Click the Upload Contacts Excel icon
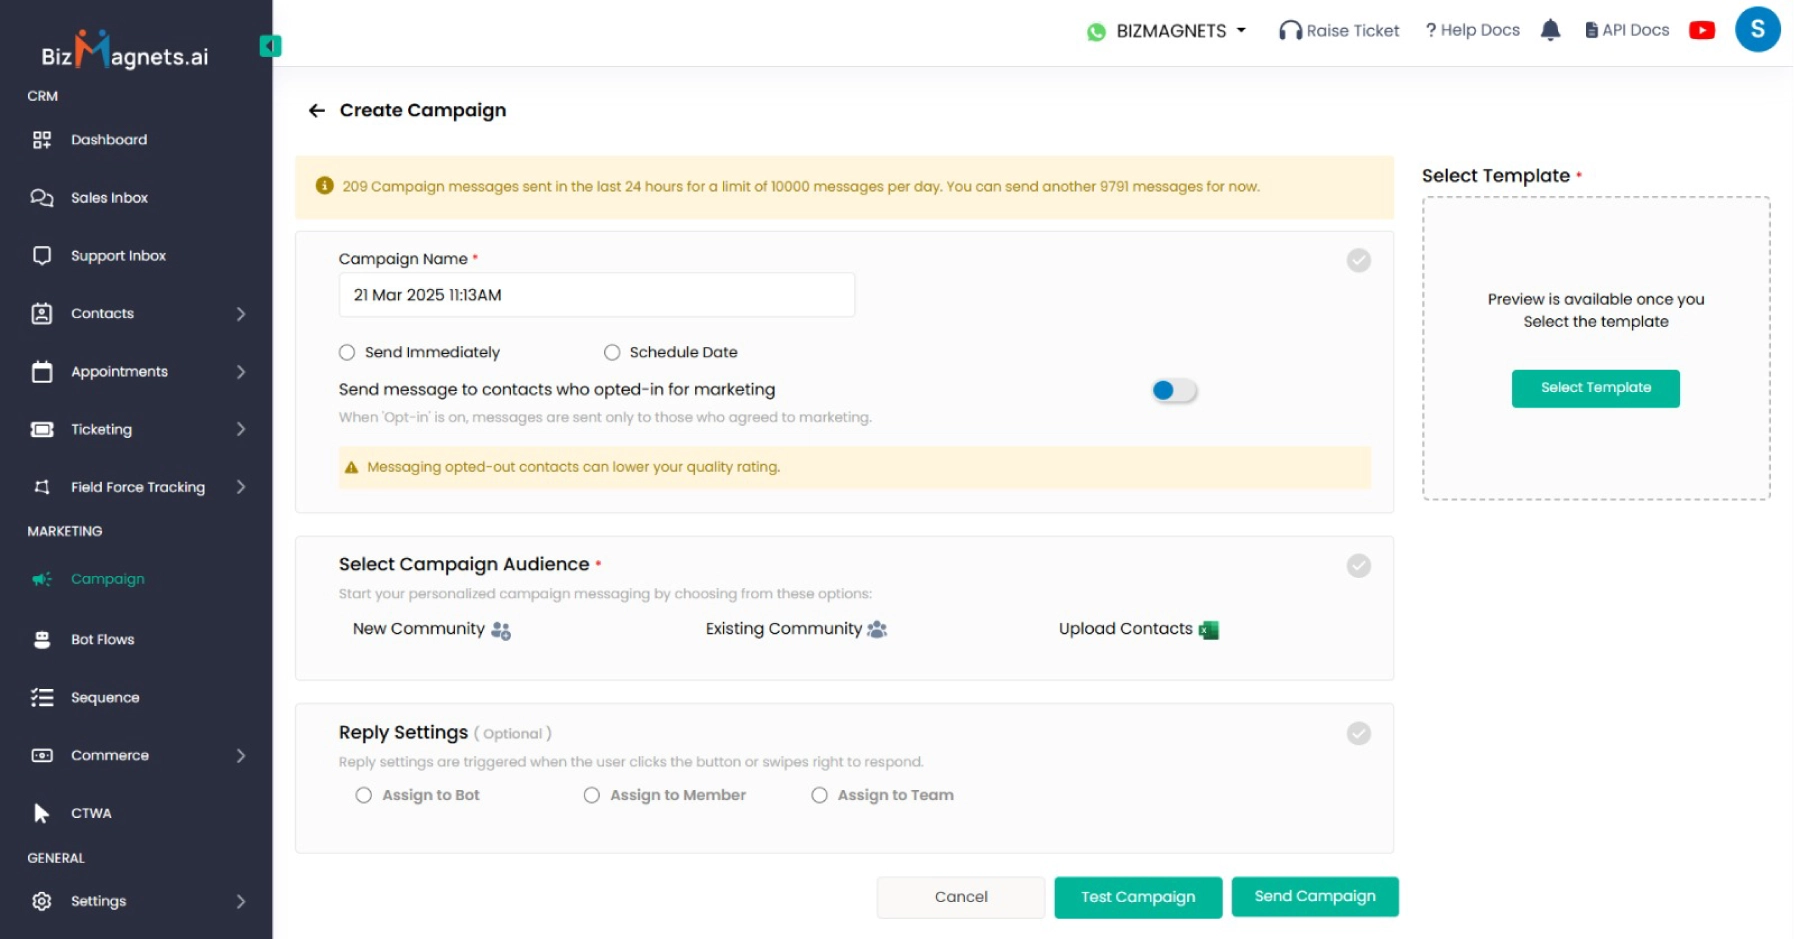The width and height of the screenshot is (1794, 939). coord(1209,630)
